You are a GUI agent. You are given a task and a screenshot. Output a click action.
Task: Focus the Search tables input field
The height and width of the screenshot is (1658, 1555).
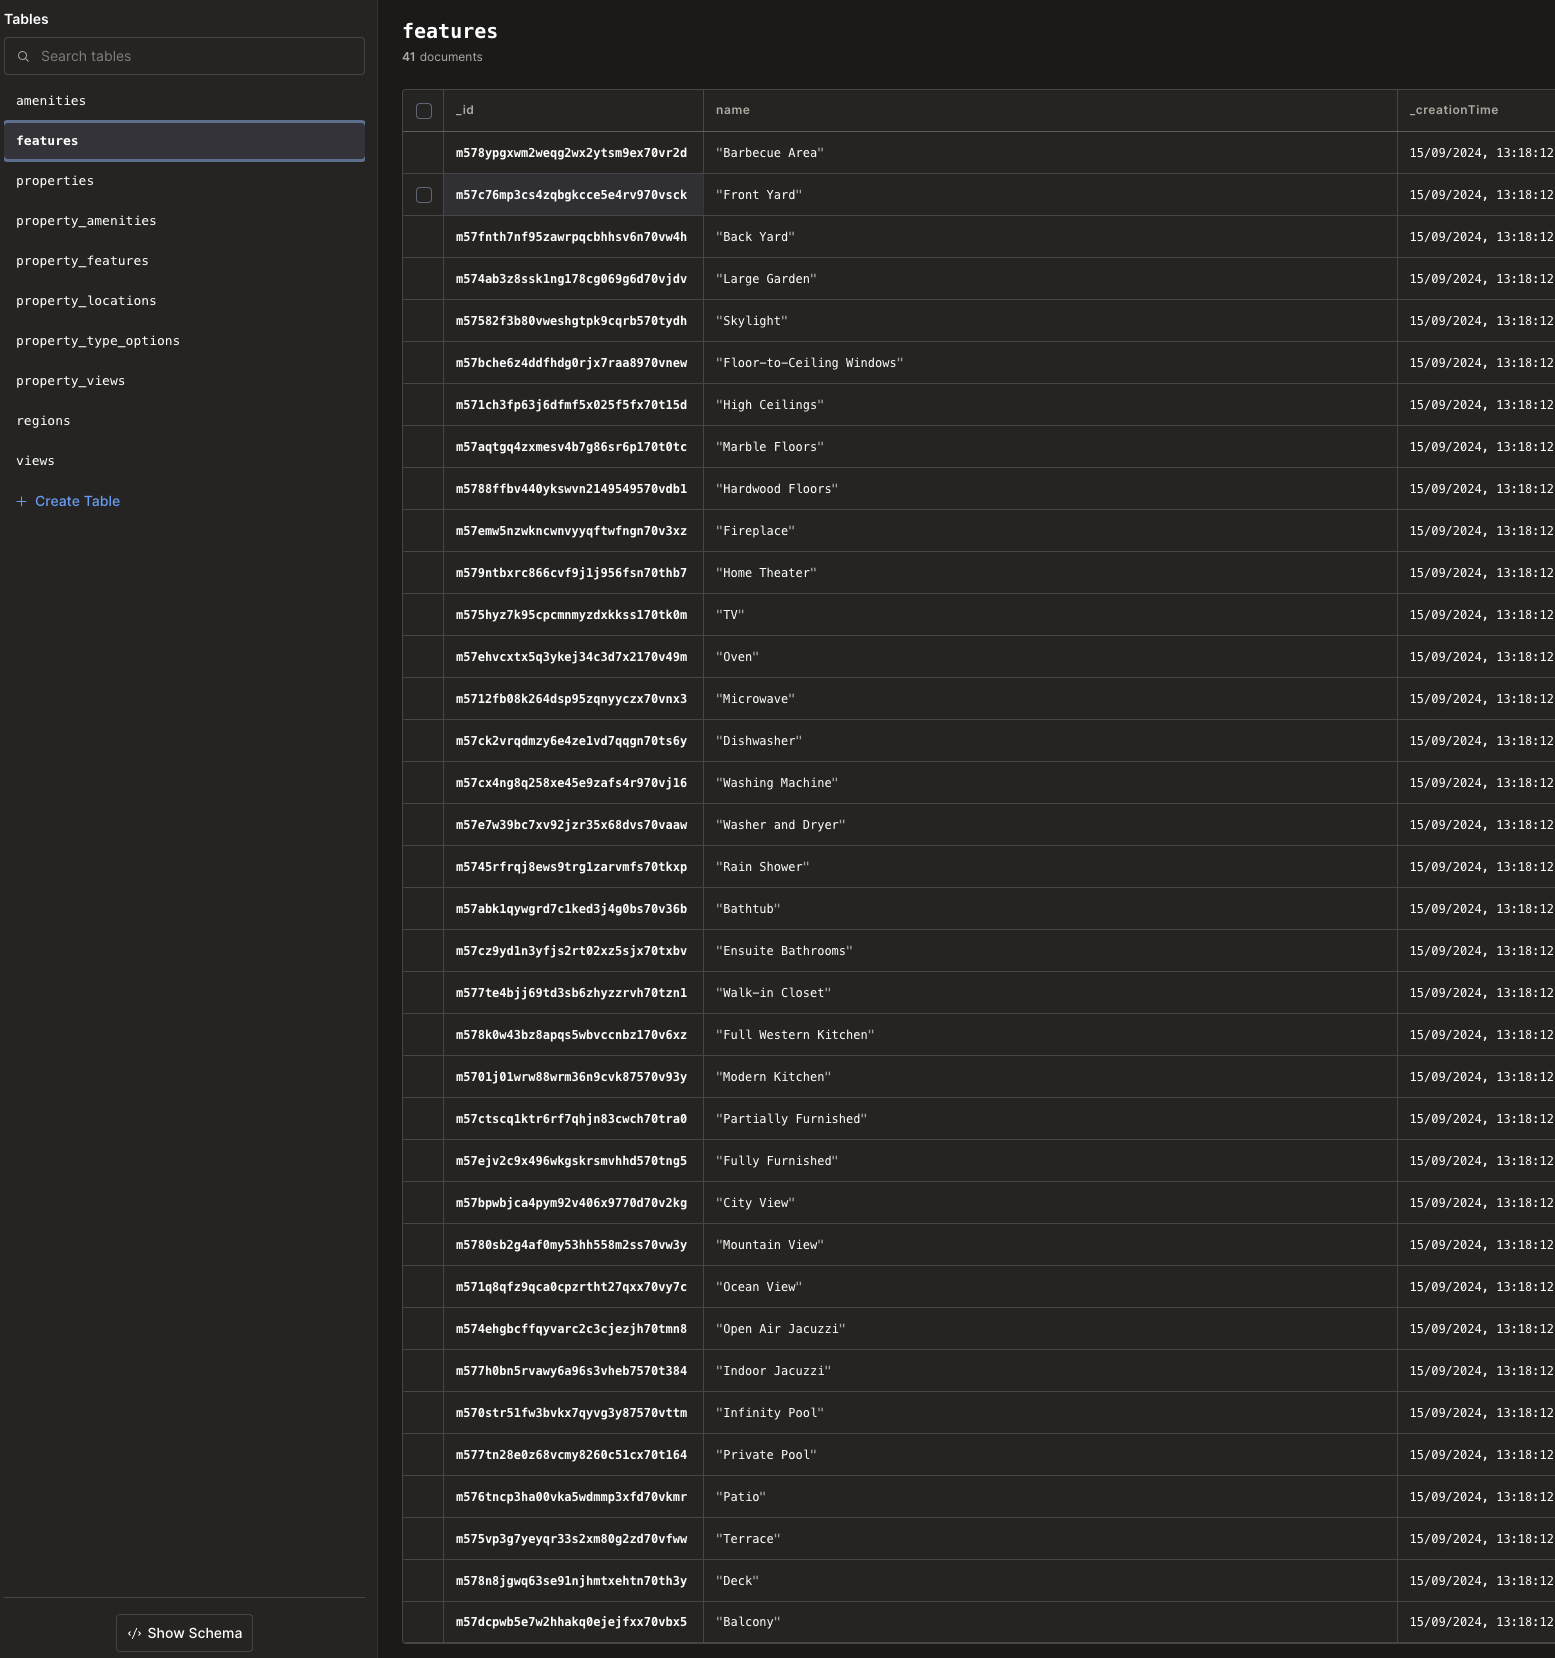click(185, 56)
